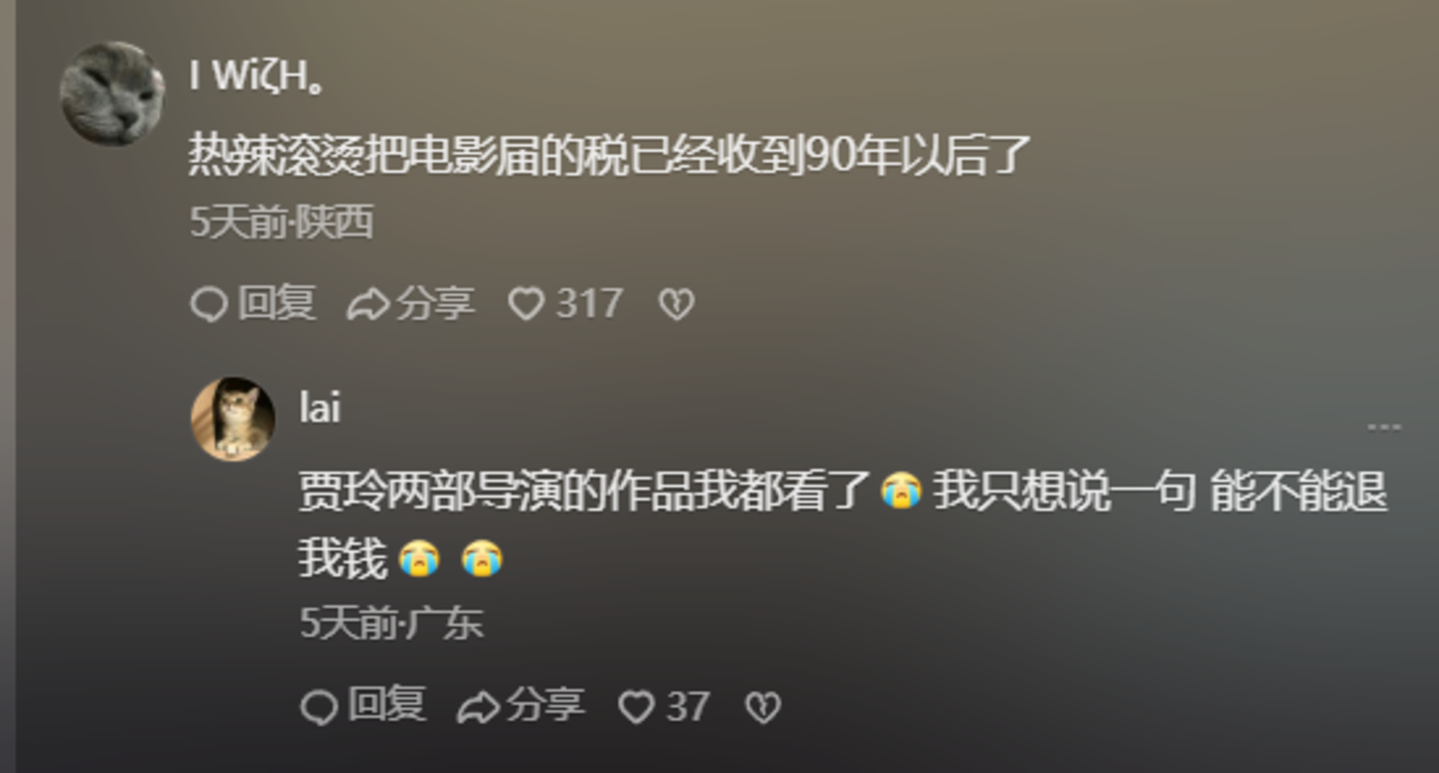Click 回复 text under lai's reply
1439x773 pixels.
point(387,705)
